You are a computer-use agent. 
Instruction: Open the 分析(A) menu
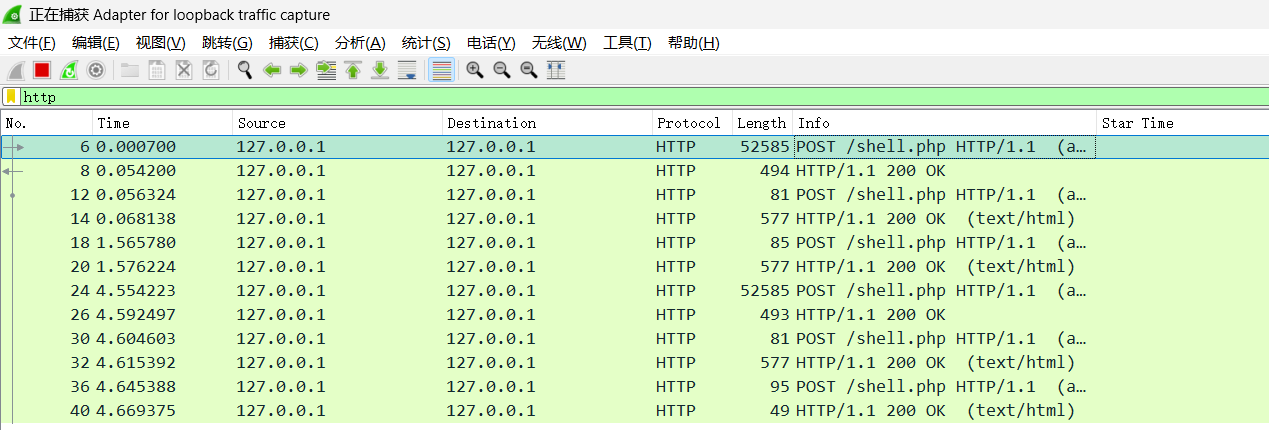tap(359, 43)
